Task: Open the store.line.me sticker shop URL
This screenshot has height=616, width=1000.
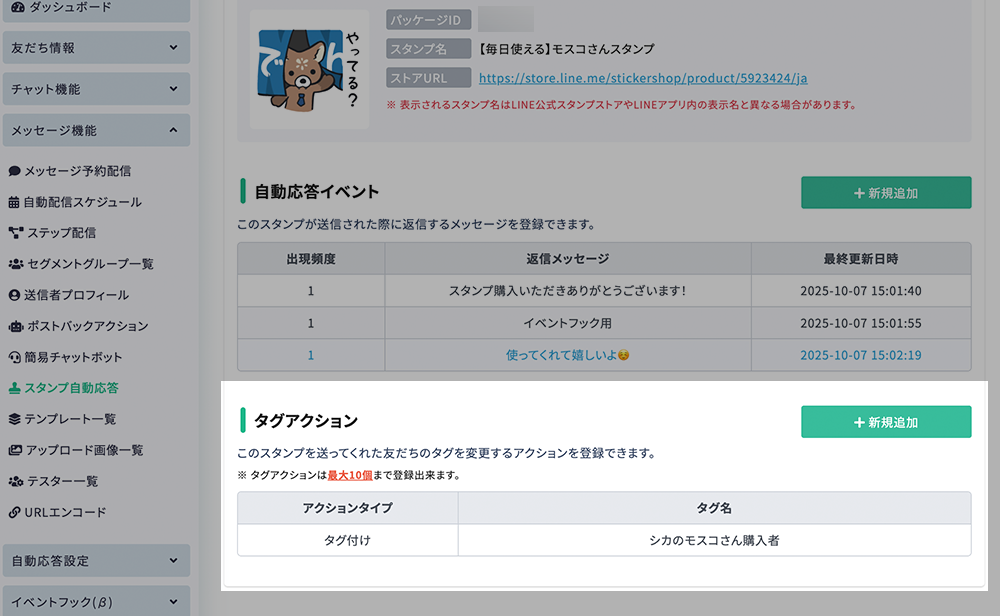Action: (643, 77)
